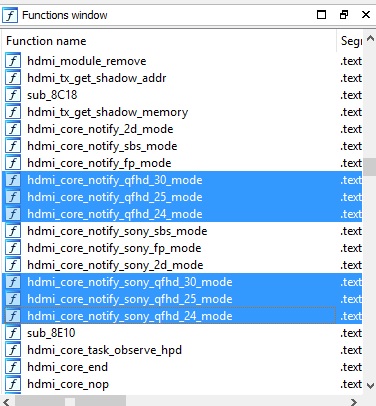Click the horizontal scrollbar thumb
Image resolution: width=376 pixels, height=406 pixels.
(71, 401)
